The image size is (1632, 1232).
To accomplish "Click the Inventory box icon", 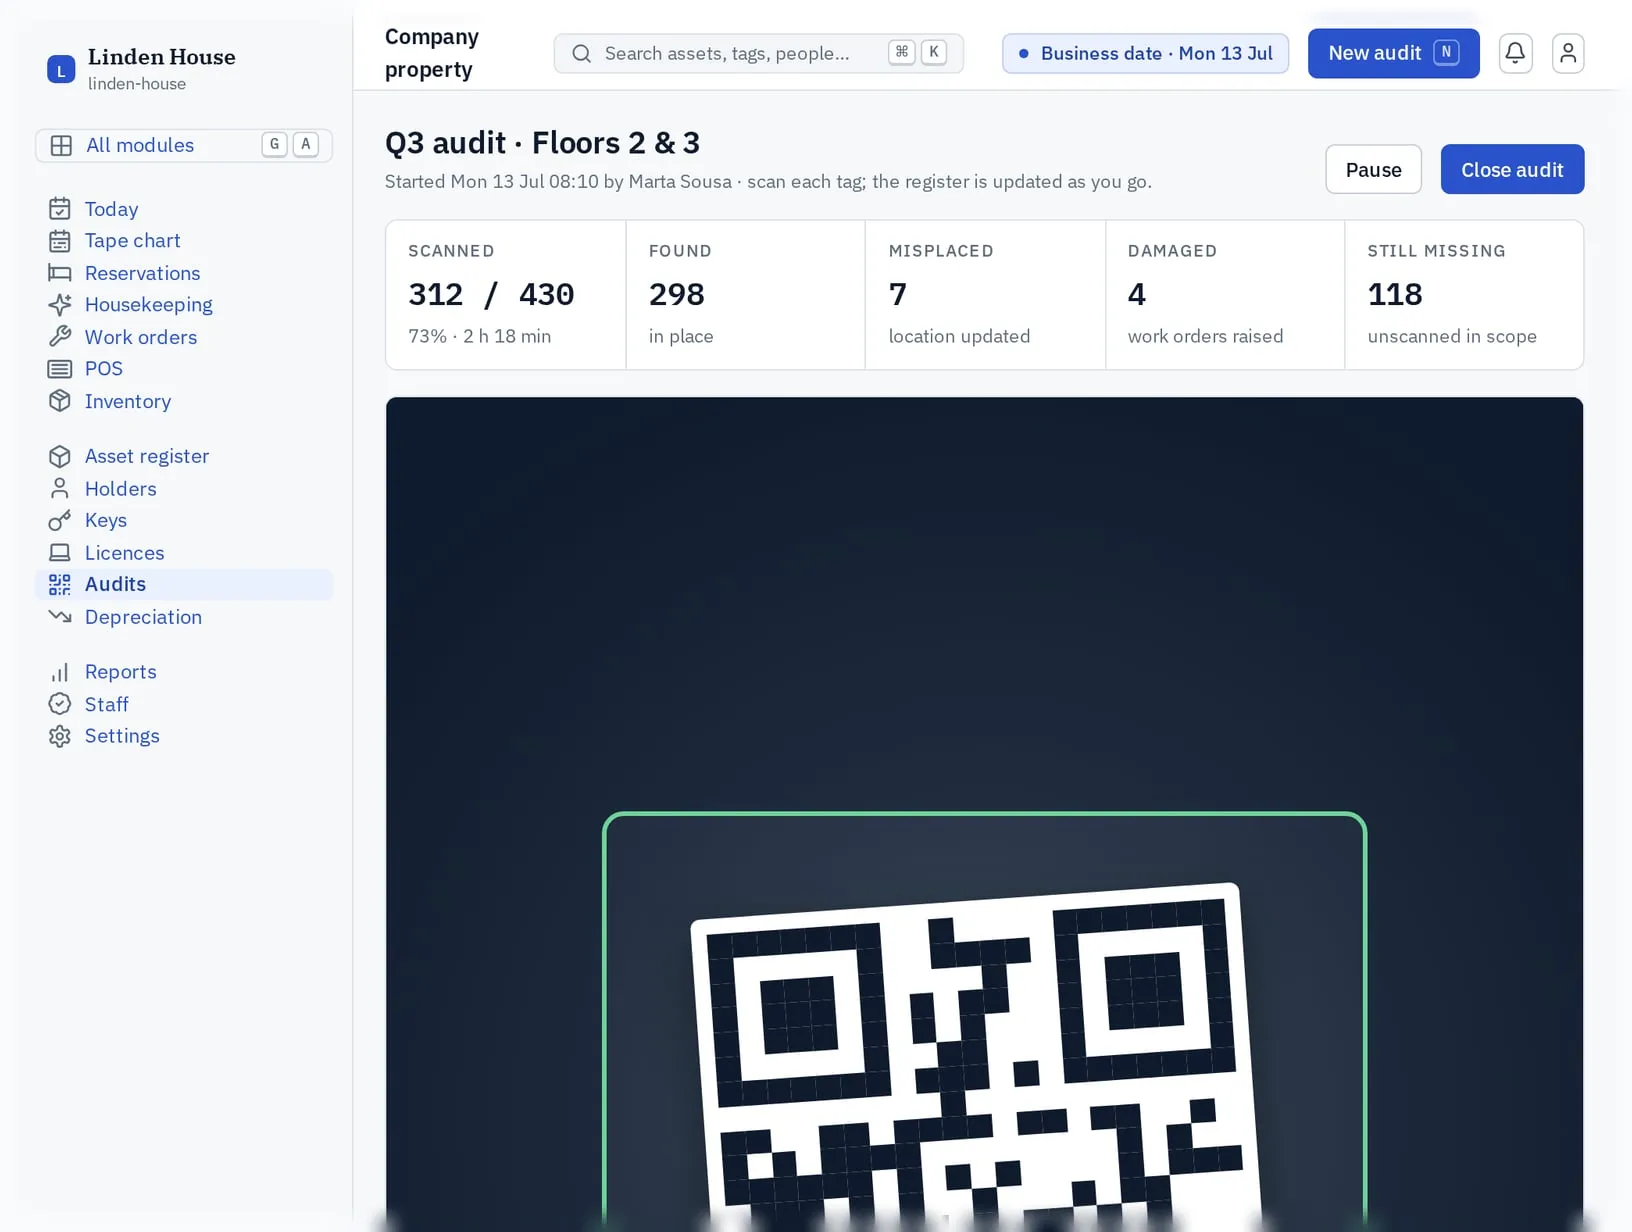I will coord(60,401).
